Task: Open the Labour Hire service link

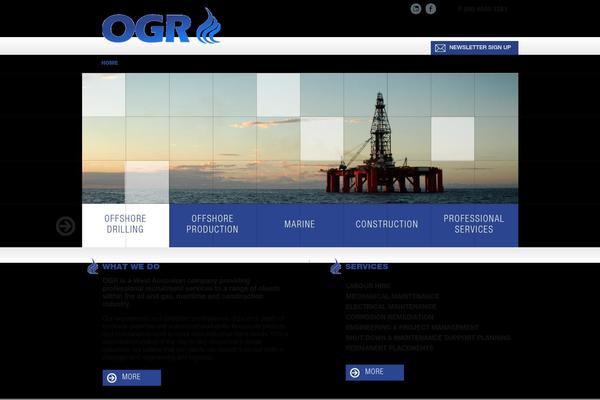Action: [368, 286]
